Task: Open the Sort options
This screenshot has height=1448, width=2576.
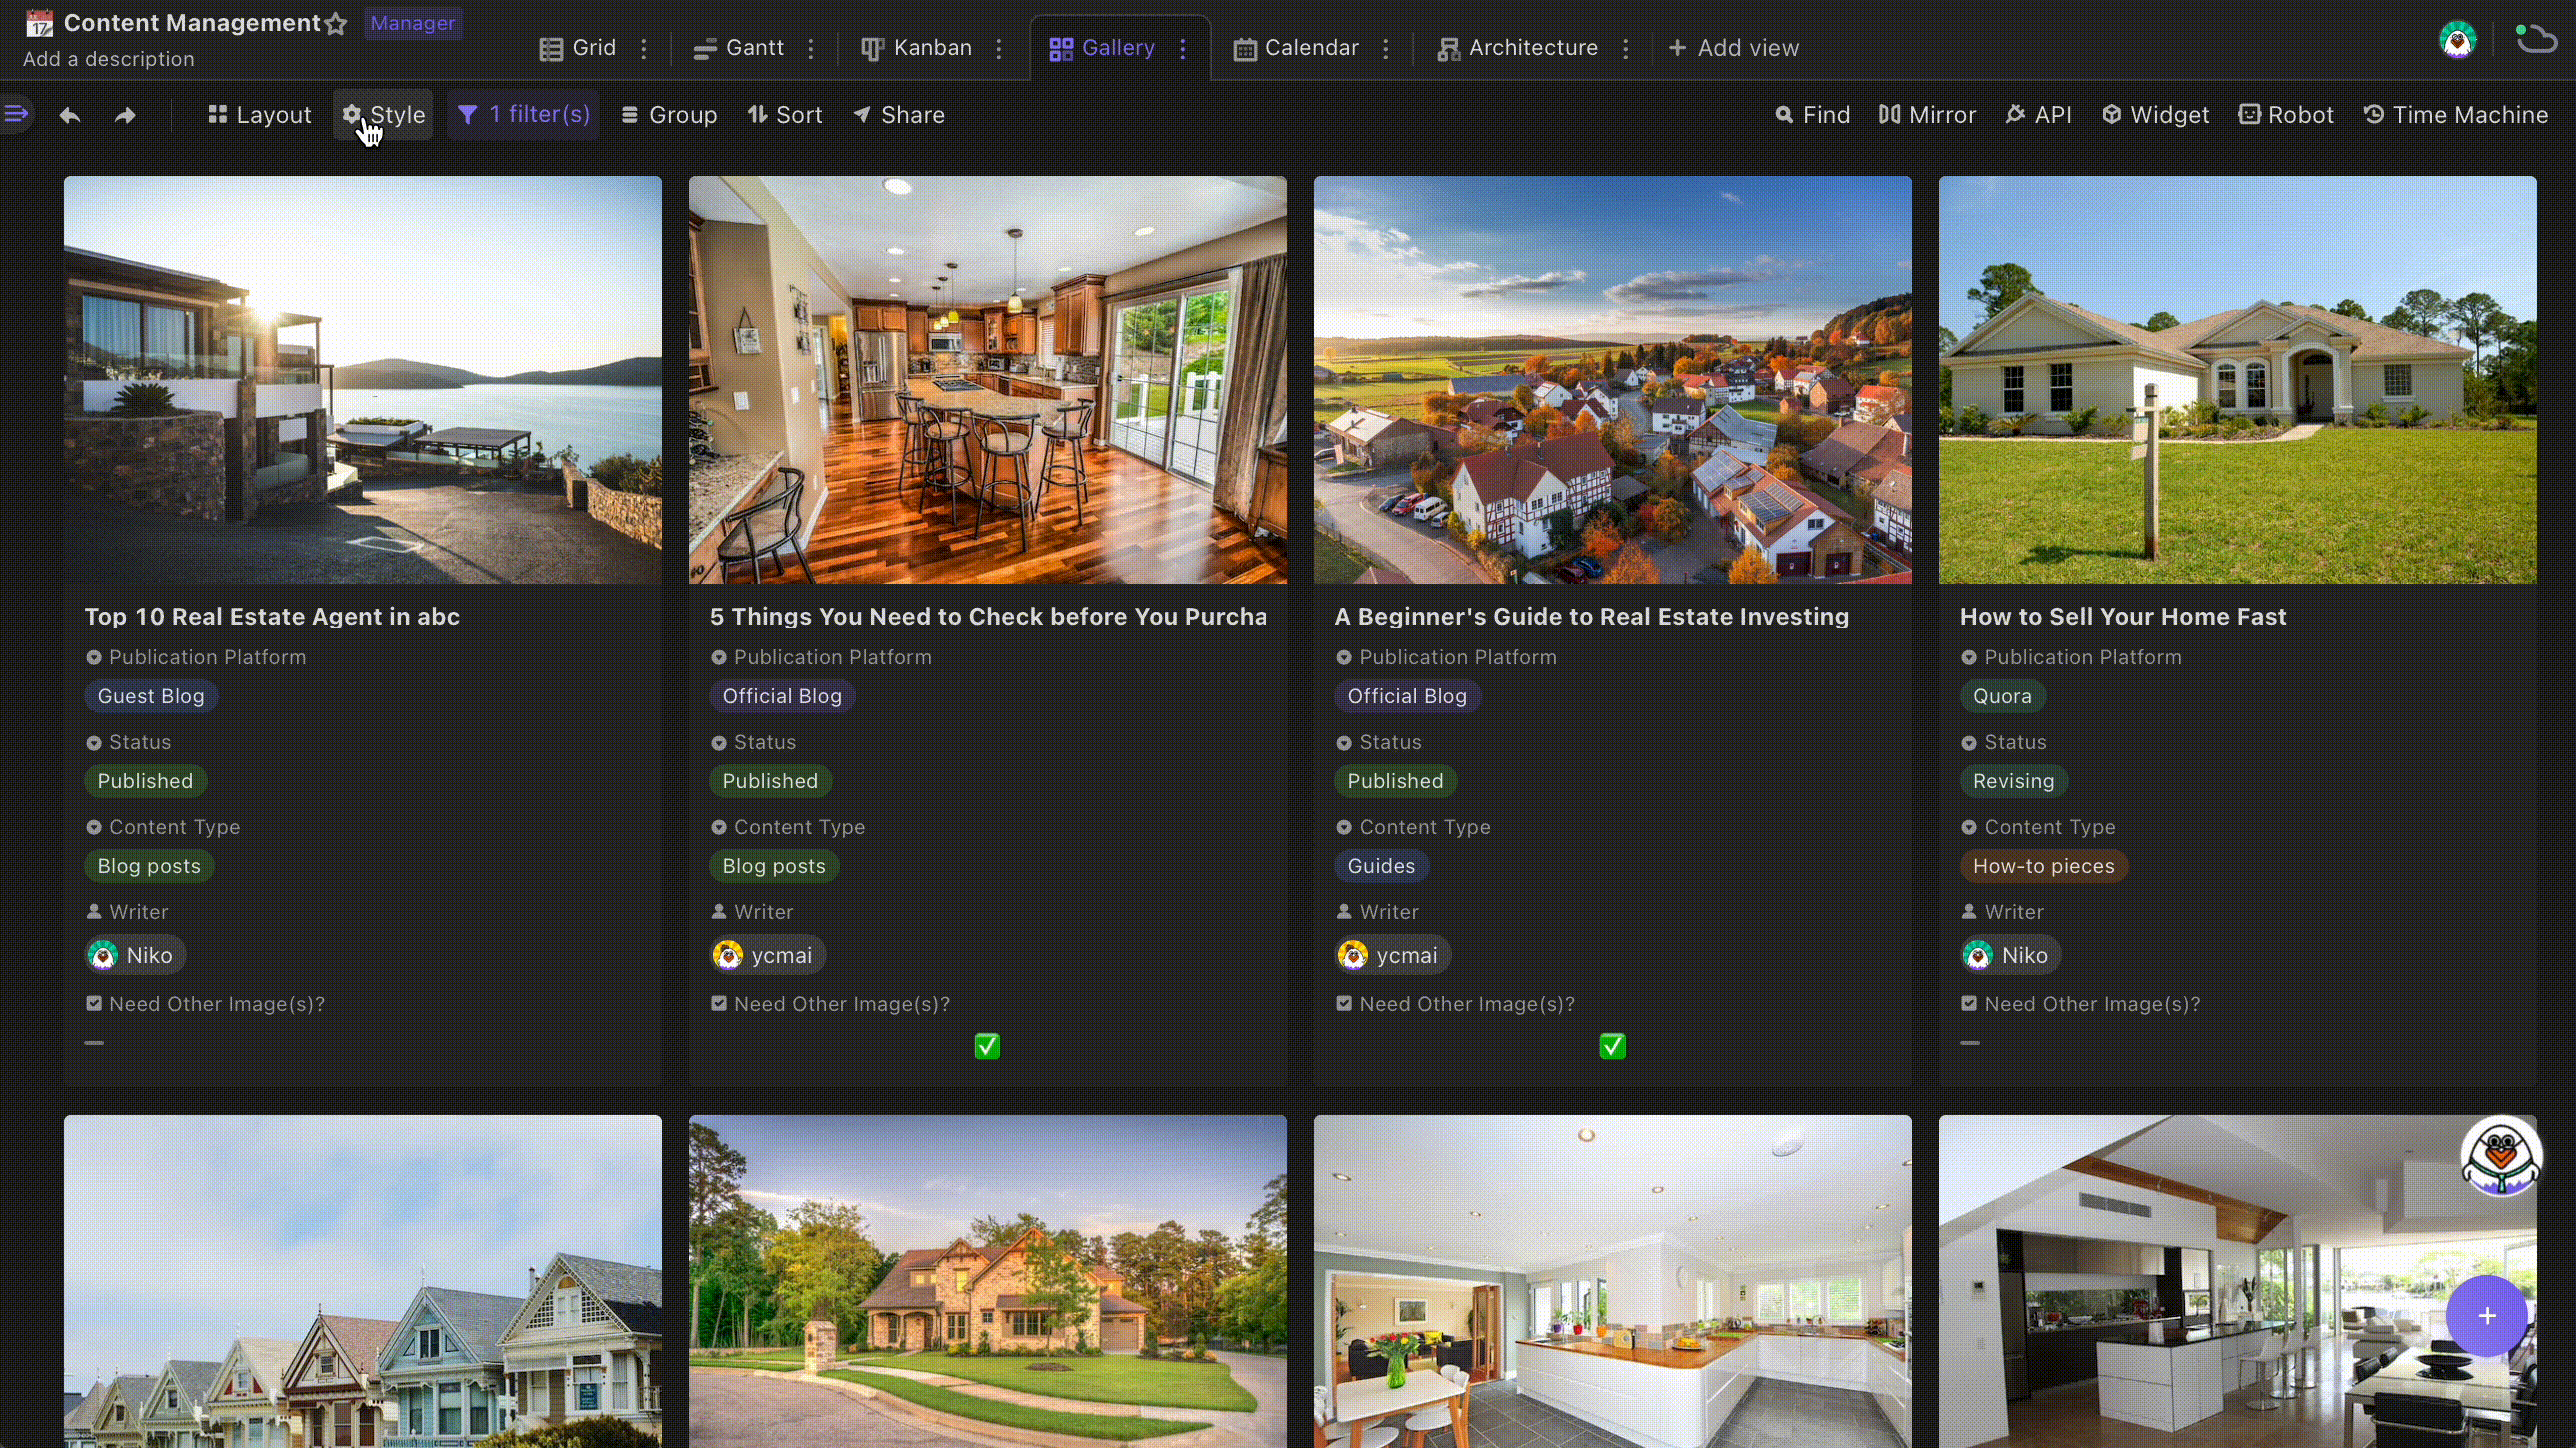Action: tap(785, 115)
